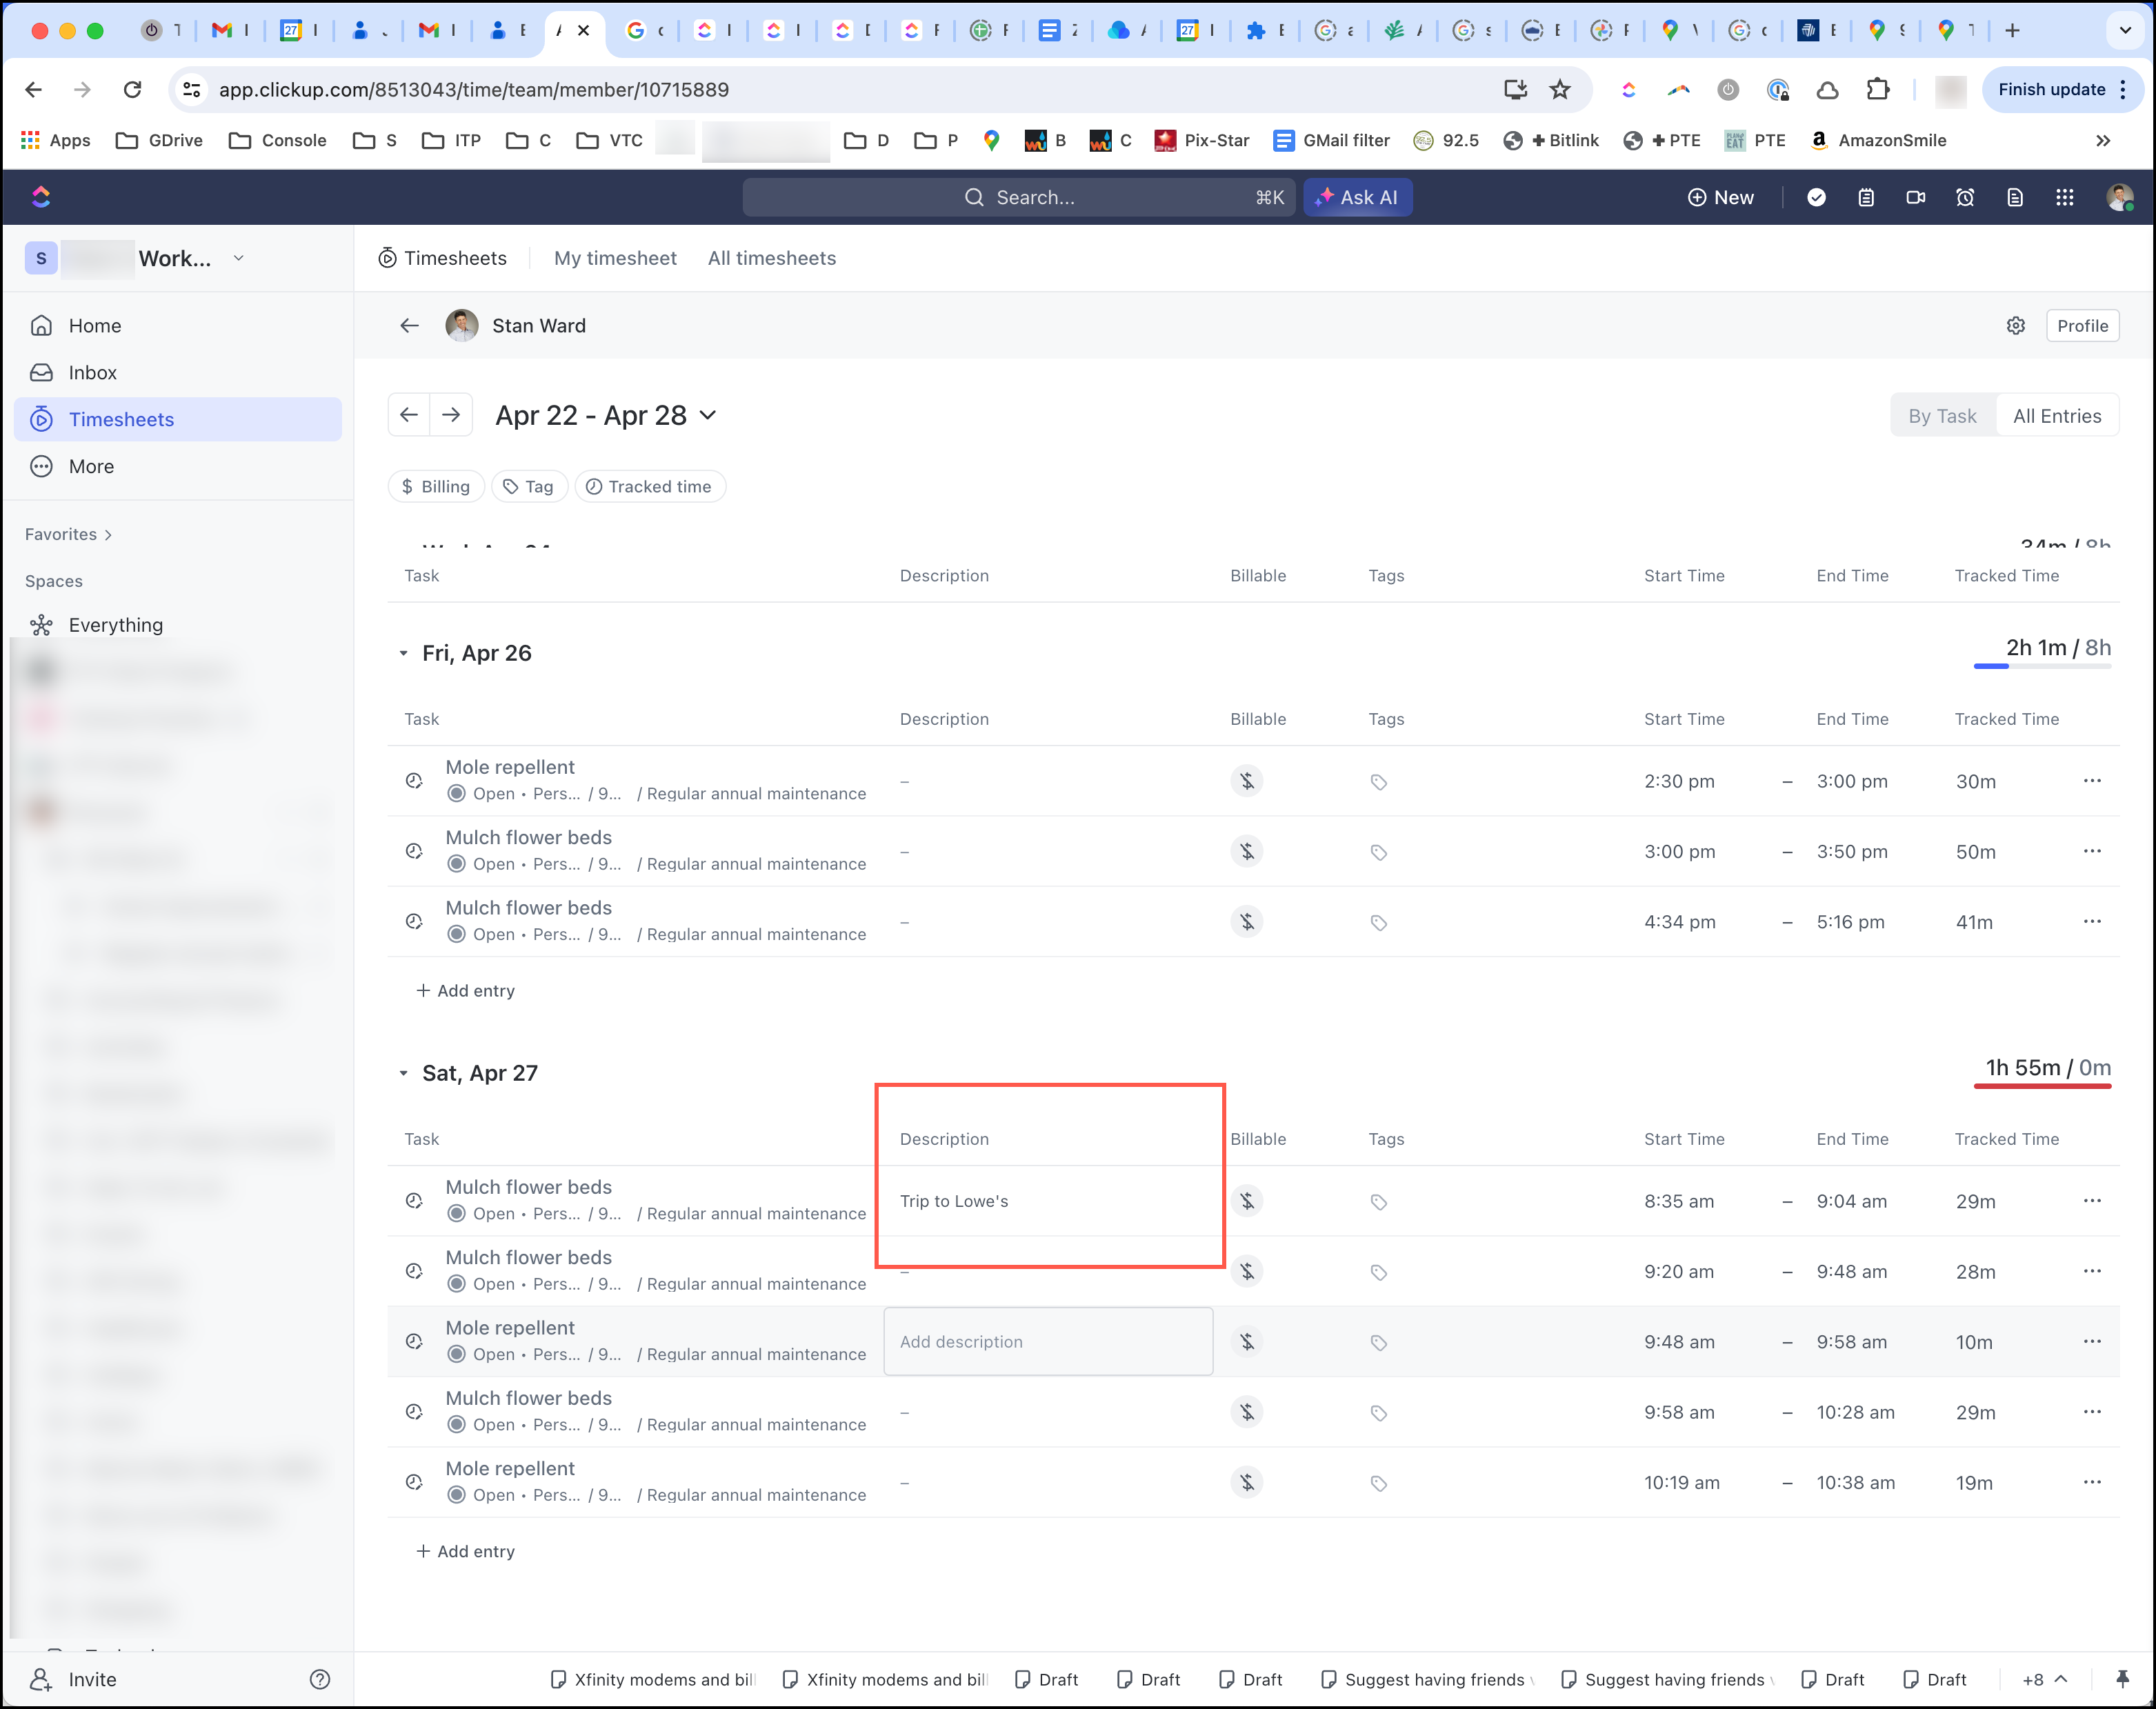Click time entry icon for 2:30 pm Mole repellent
The height and width of the screenshot is (1709, 2156).
click(x=413, y=781)
